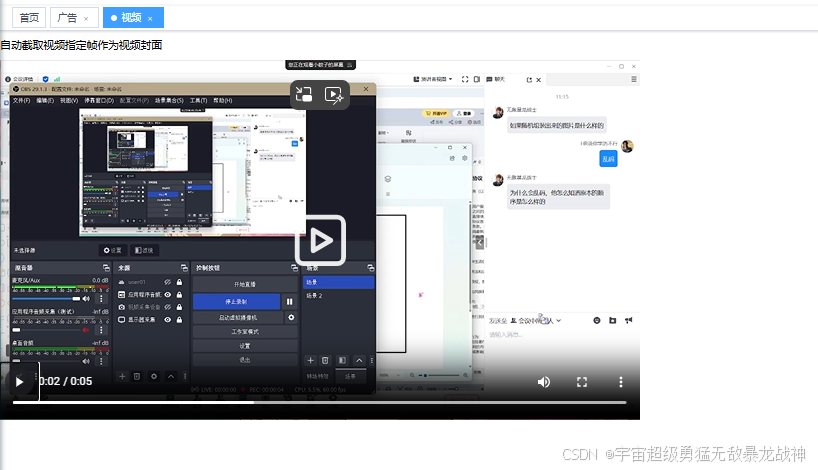The image size is (818, 470).
Task: Mute the video with the speaker icon
Action: pyautogui.click(x=544, y=382)
